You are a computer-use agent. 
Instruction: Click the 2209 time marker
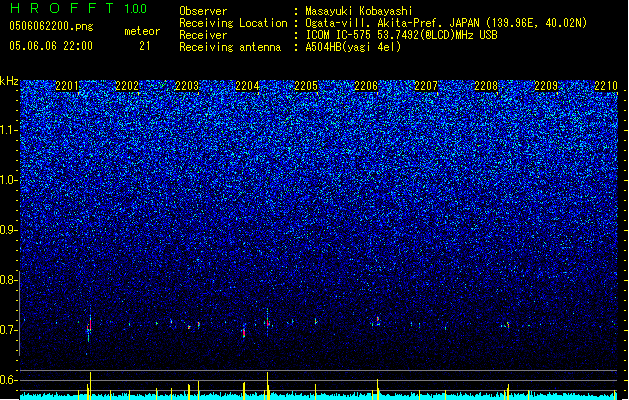[546, 86]
